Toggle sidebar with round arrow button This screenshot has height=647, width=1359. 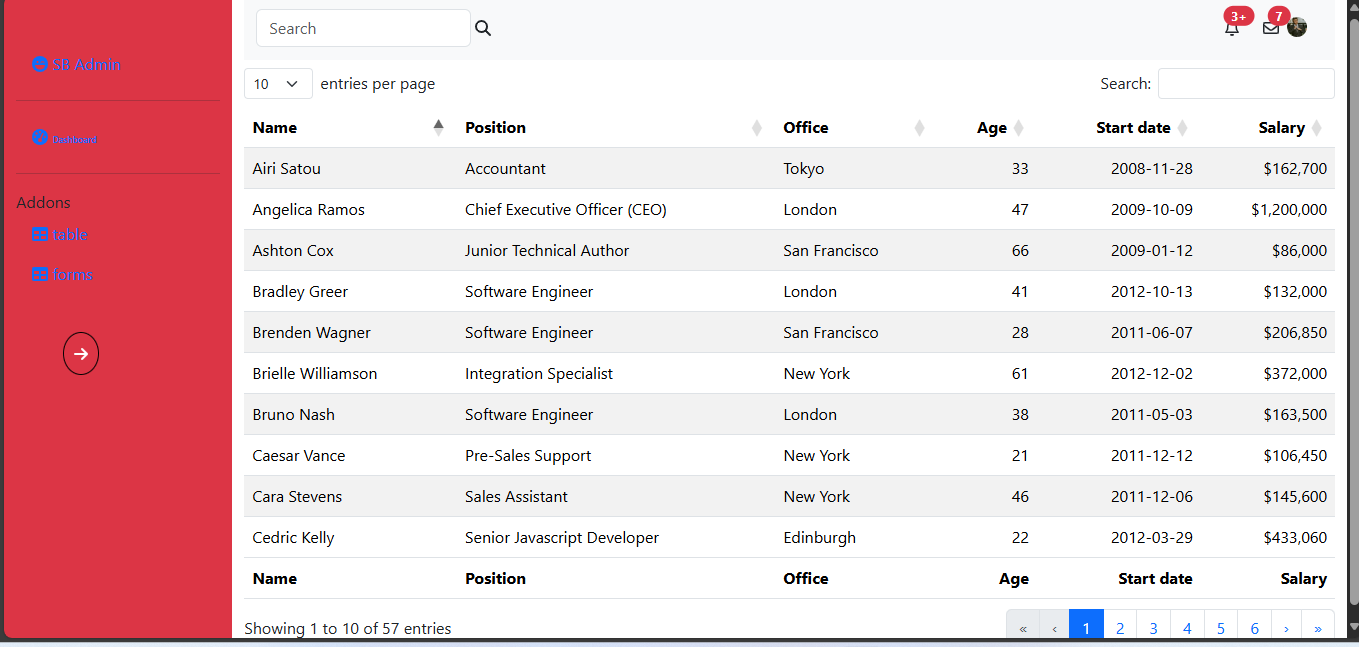click(x=81, y=354)
